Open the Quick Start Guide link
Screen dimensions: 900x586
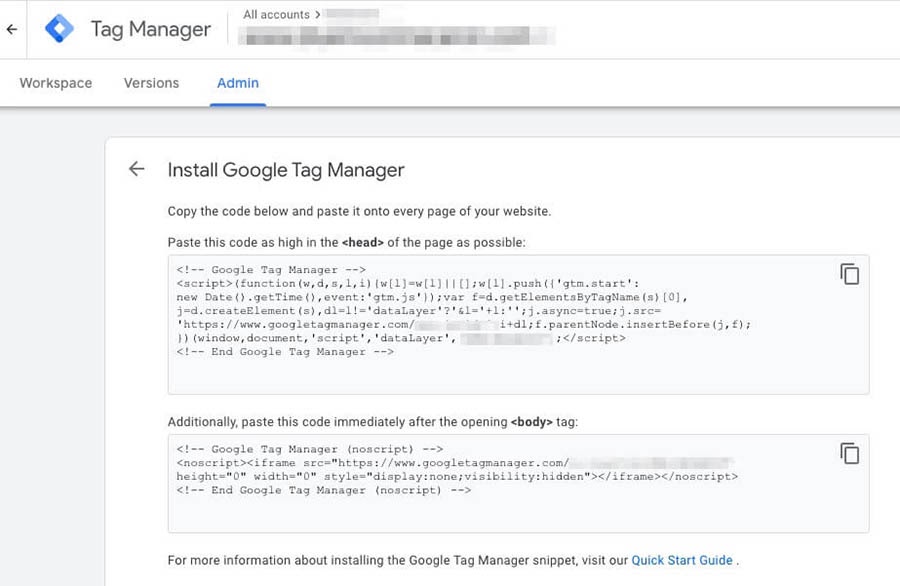tap(682, 560)
